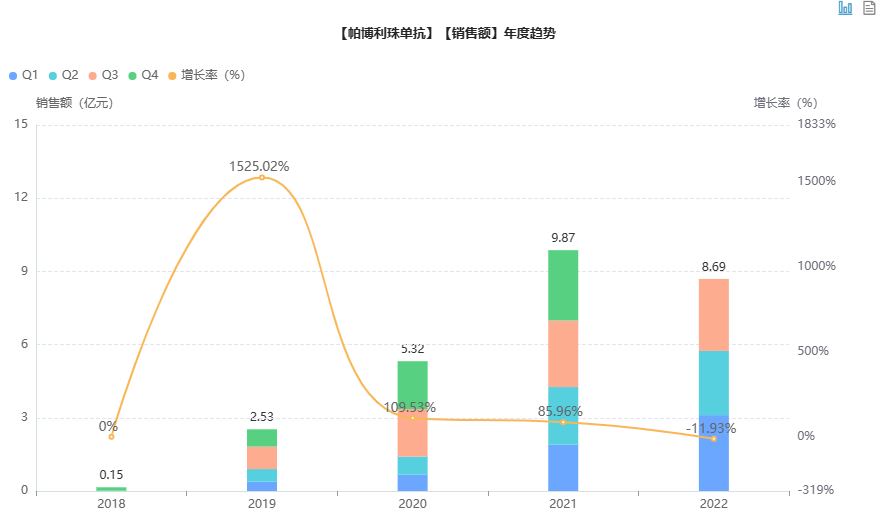Viewport: 891px width, 520px height.
Task: Select the -11.93% growth point in 2022
Action: pos(713,438)
